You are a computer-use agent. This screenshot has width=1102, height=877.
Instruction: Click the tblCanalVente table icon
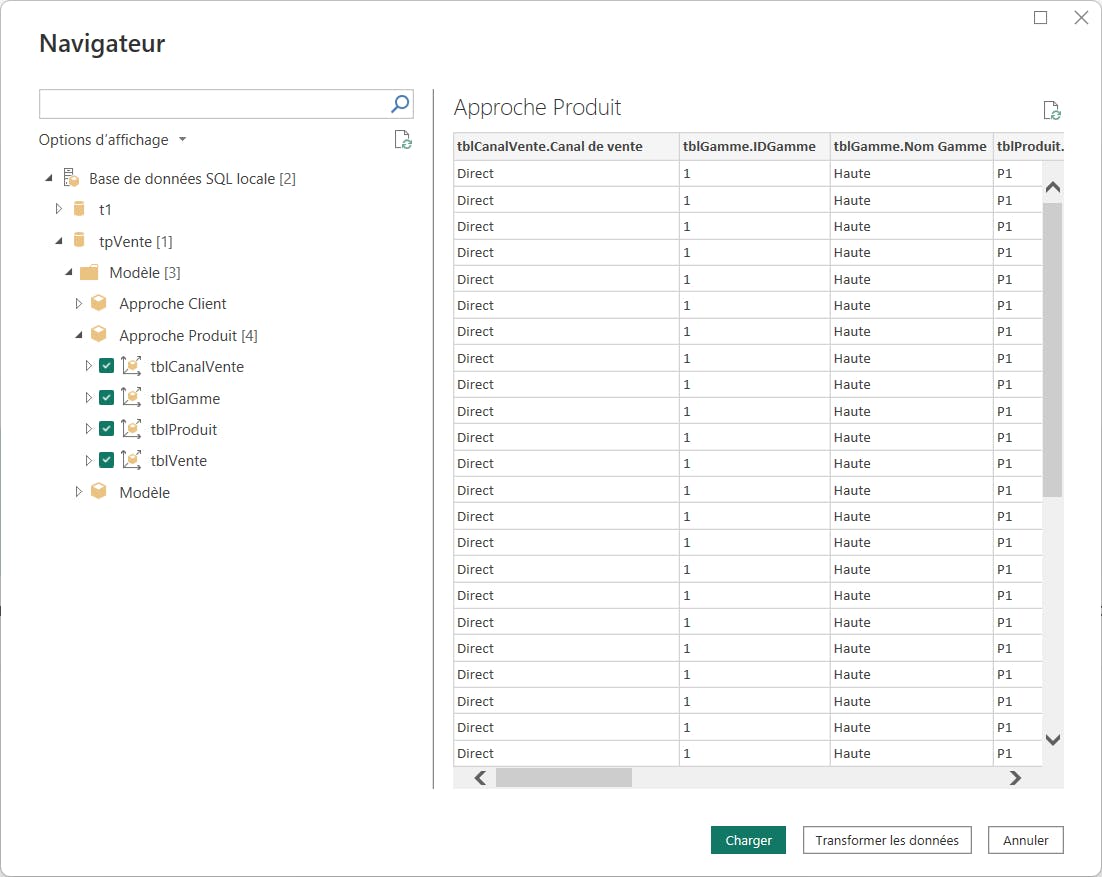click(x=131, y=365)
